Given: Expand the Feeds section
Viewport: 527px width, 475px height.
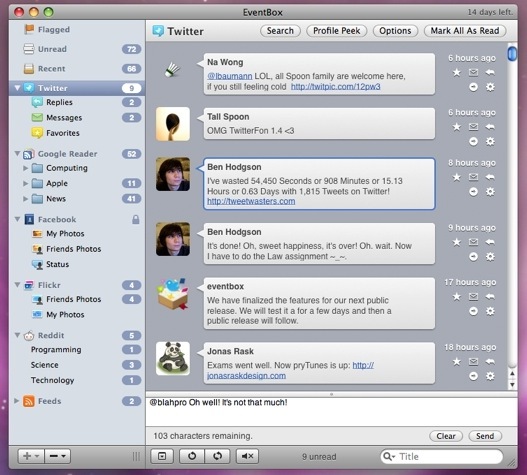Looking at the screenshot, I should tap(16, 401).
